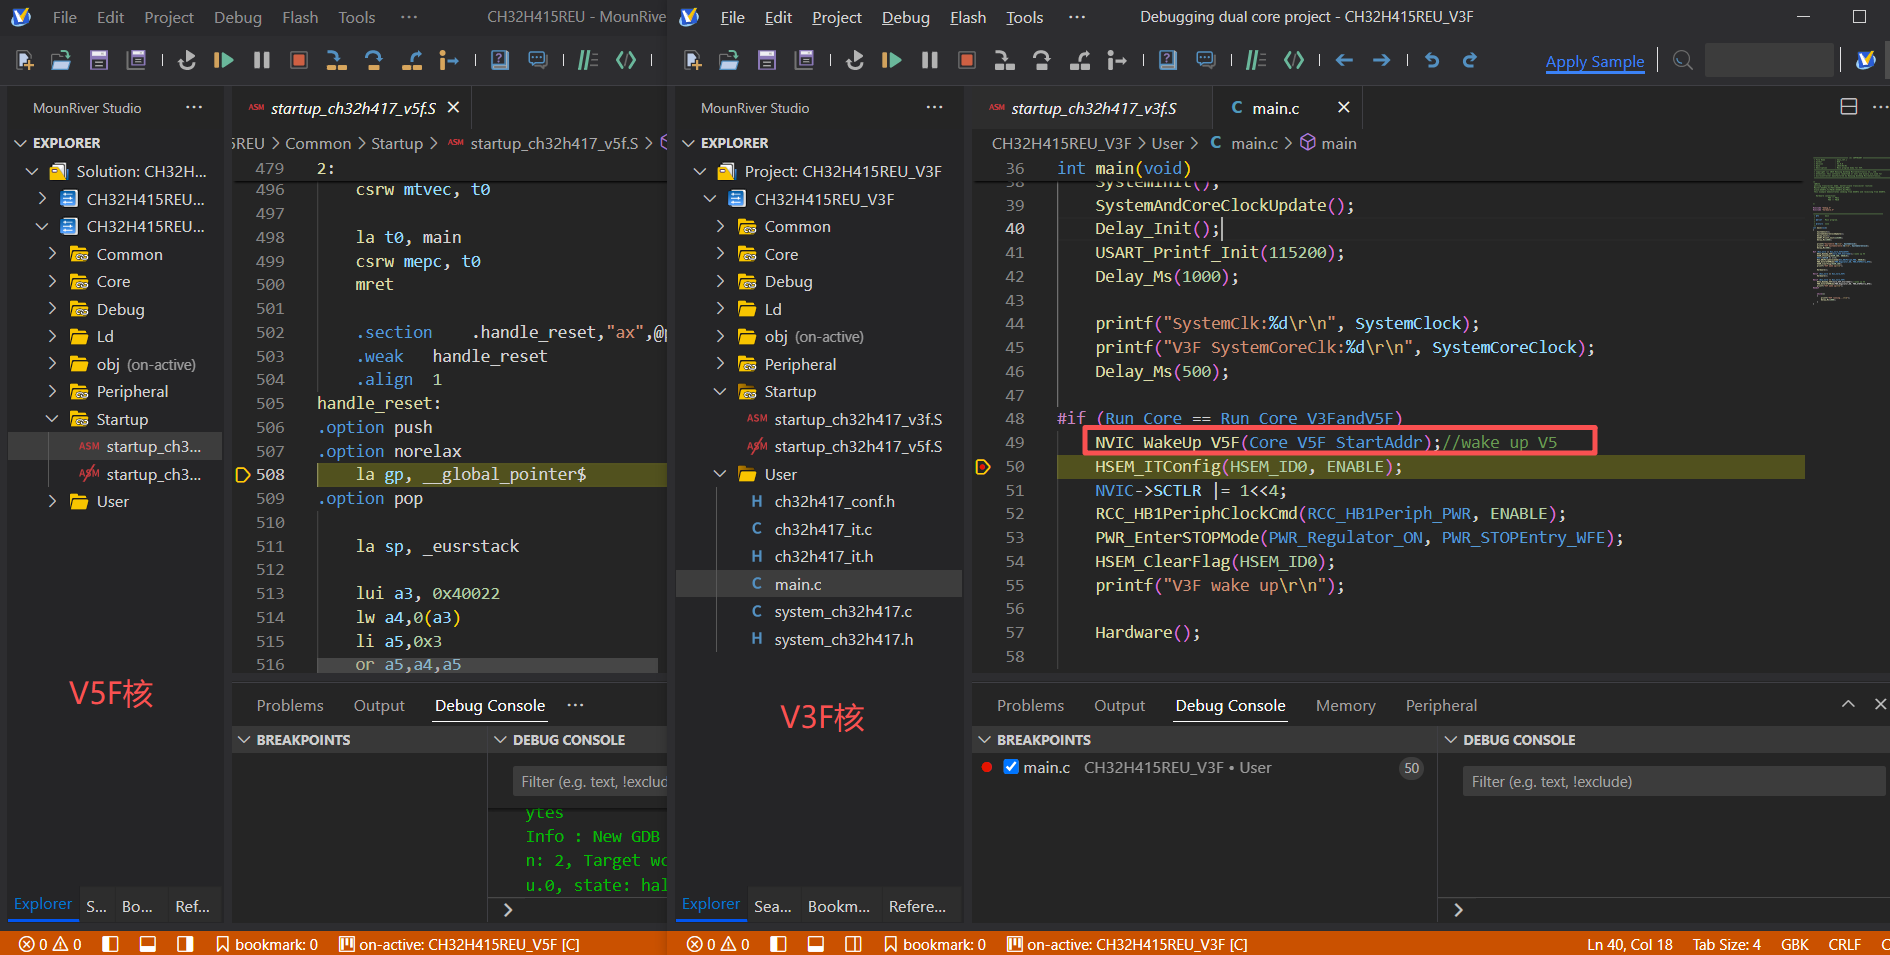Restart debugging in the V5F window toolbar
The height and width of the screenshot is (955, 1890).
[186, 60]
